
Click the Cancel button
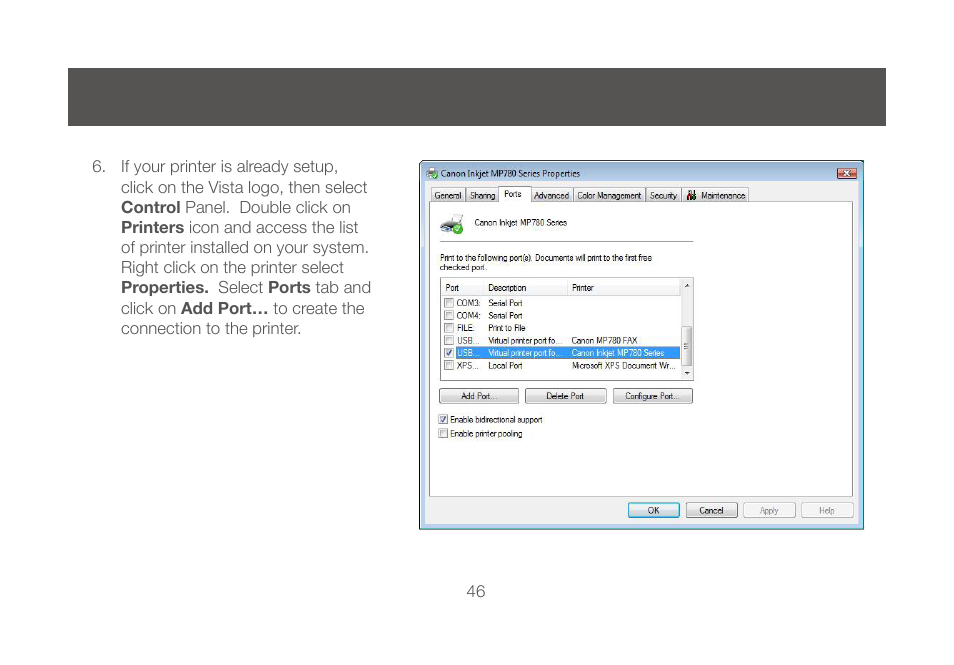coord(711,510)
